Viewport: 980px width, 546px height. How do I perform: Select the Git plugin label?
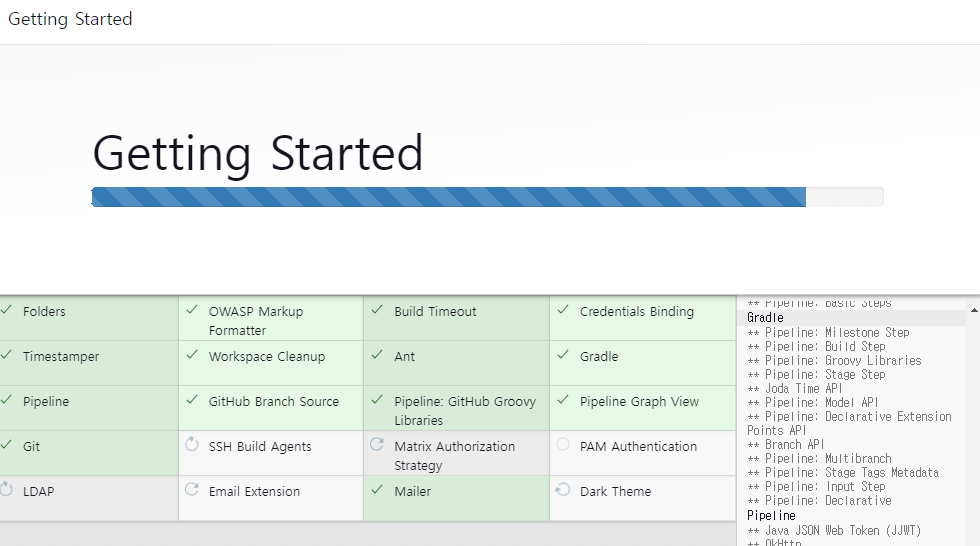click(x=31, y=446)
